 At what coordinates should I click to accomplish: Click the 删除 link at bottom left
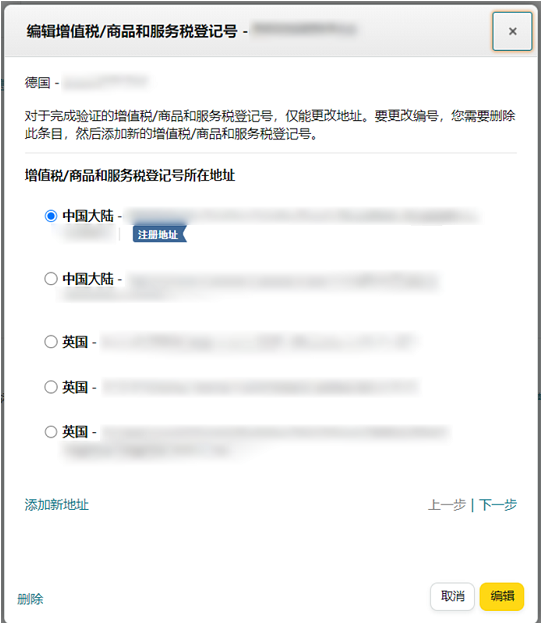click(x=30, y=599)
